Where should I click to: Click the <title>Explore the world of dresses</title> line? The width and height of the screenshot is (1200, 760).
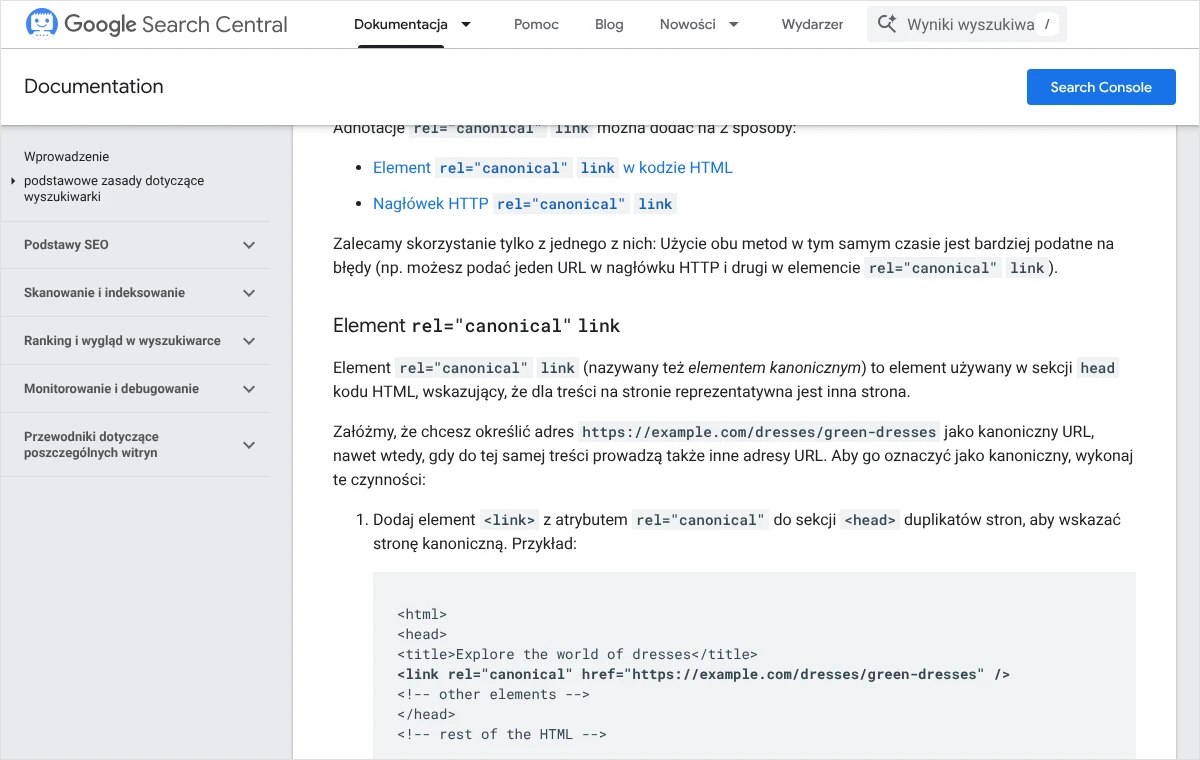(x=577, y=654)
